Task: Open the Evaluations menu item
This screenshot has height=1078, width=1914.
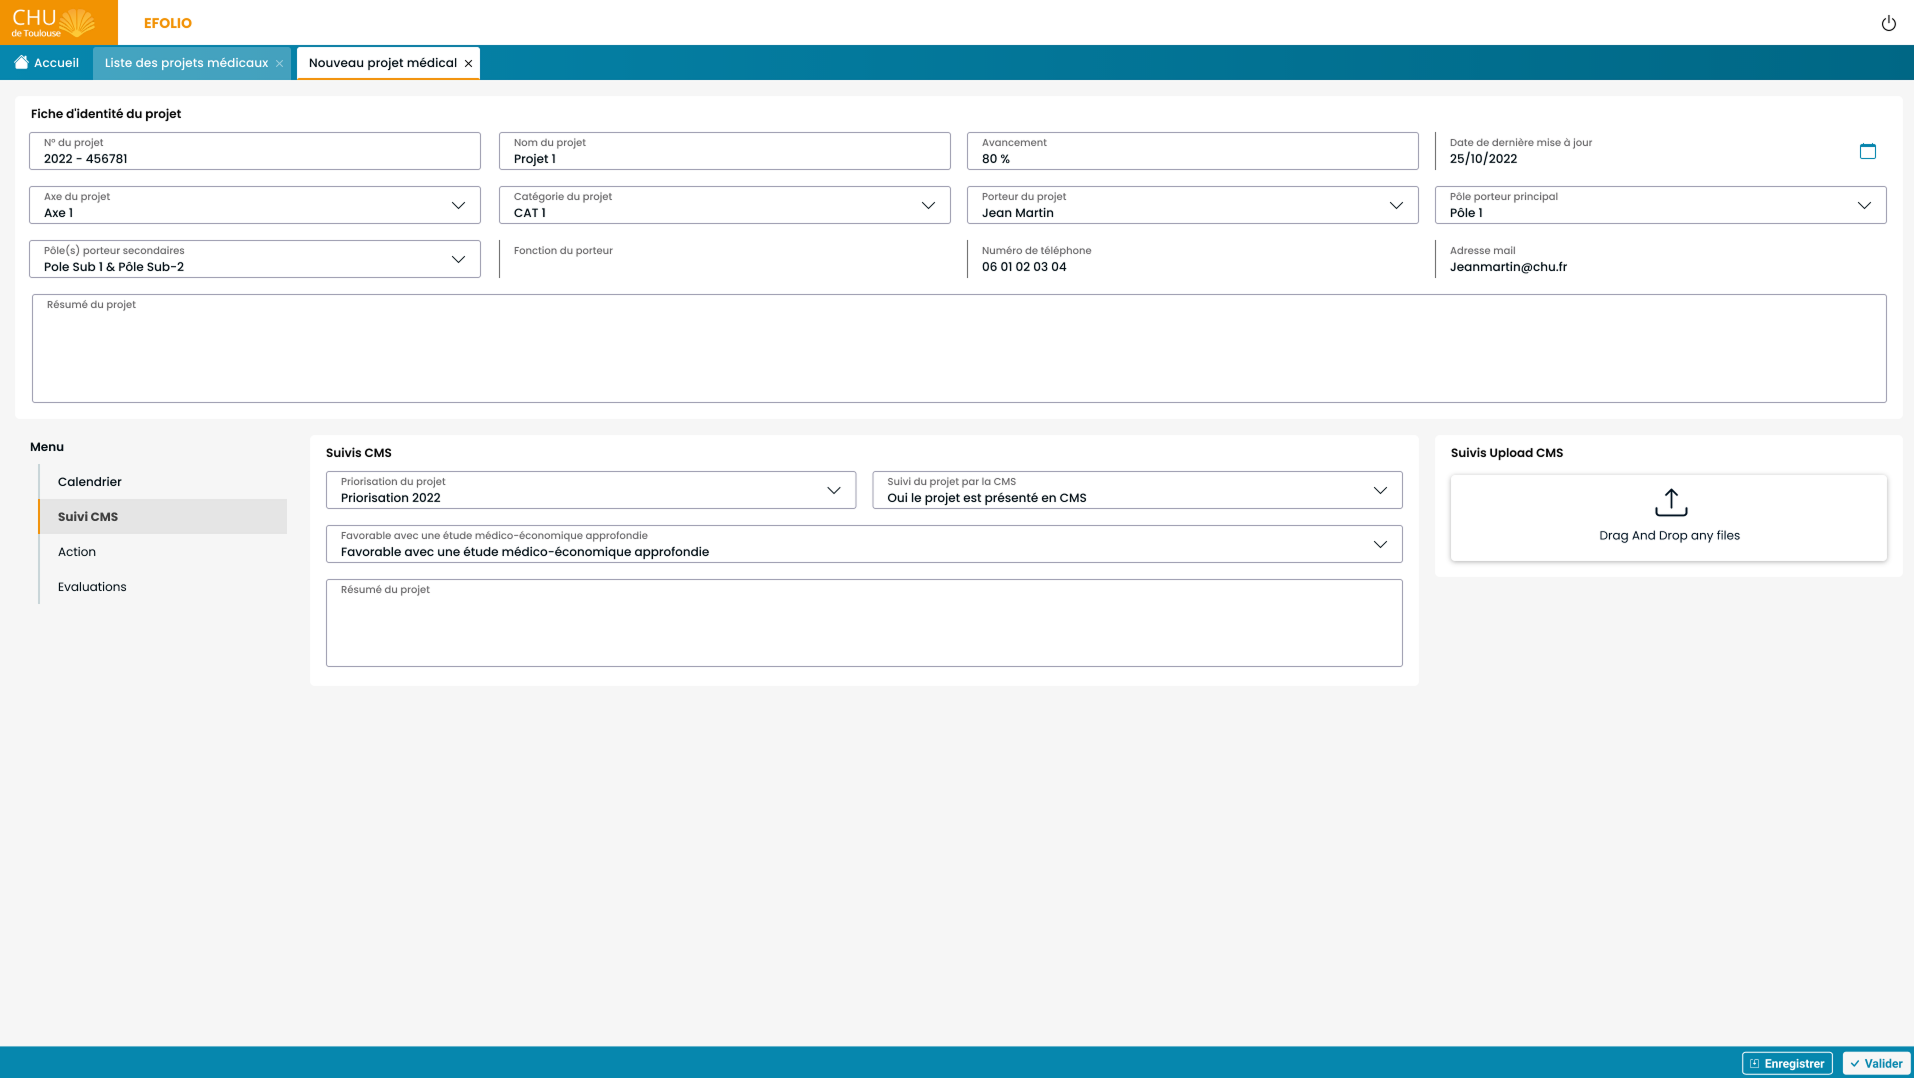Action: point(92,587)
